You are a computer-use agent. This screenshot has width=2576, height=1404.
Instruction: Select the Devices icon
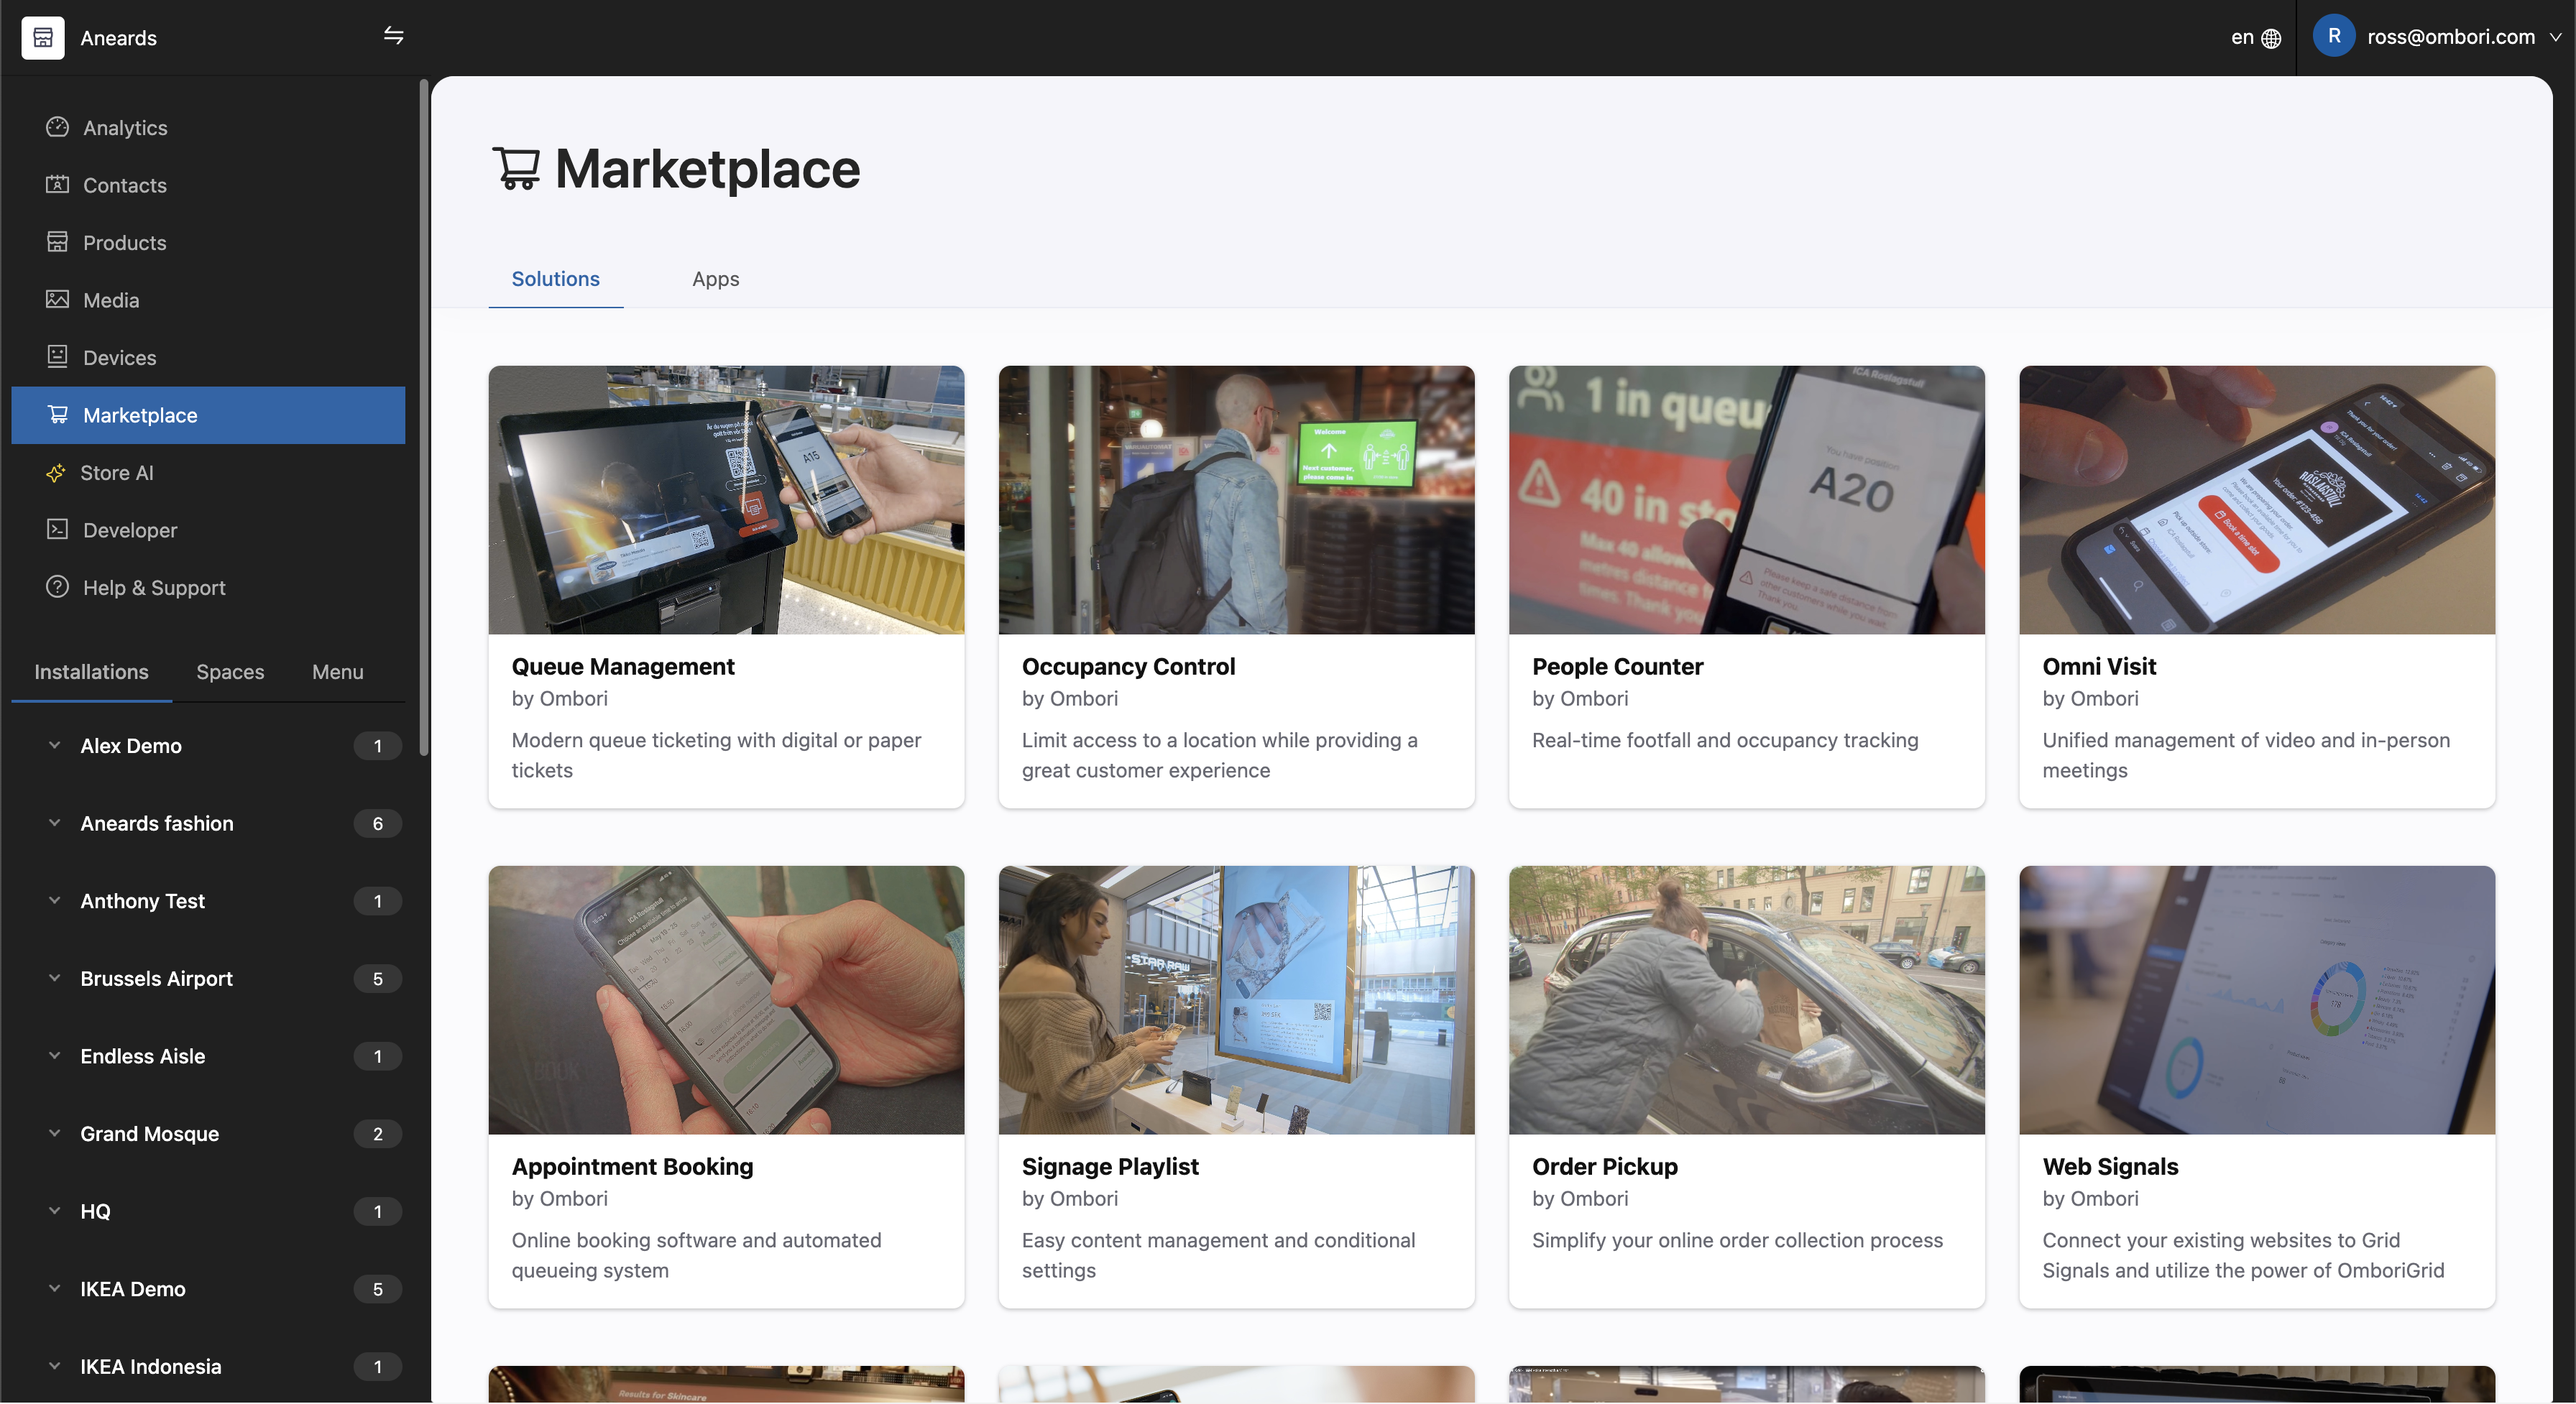coord(58,356)
